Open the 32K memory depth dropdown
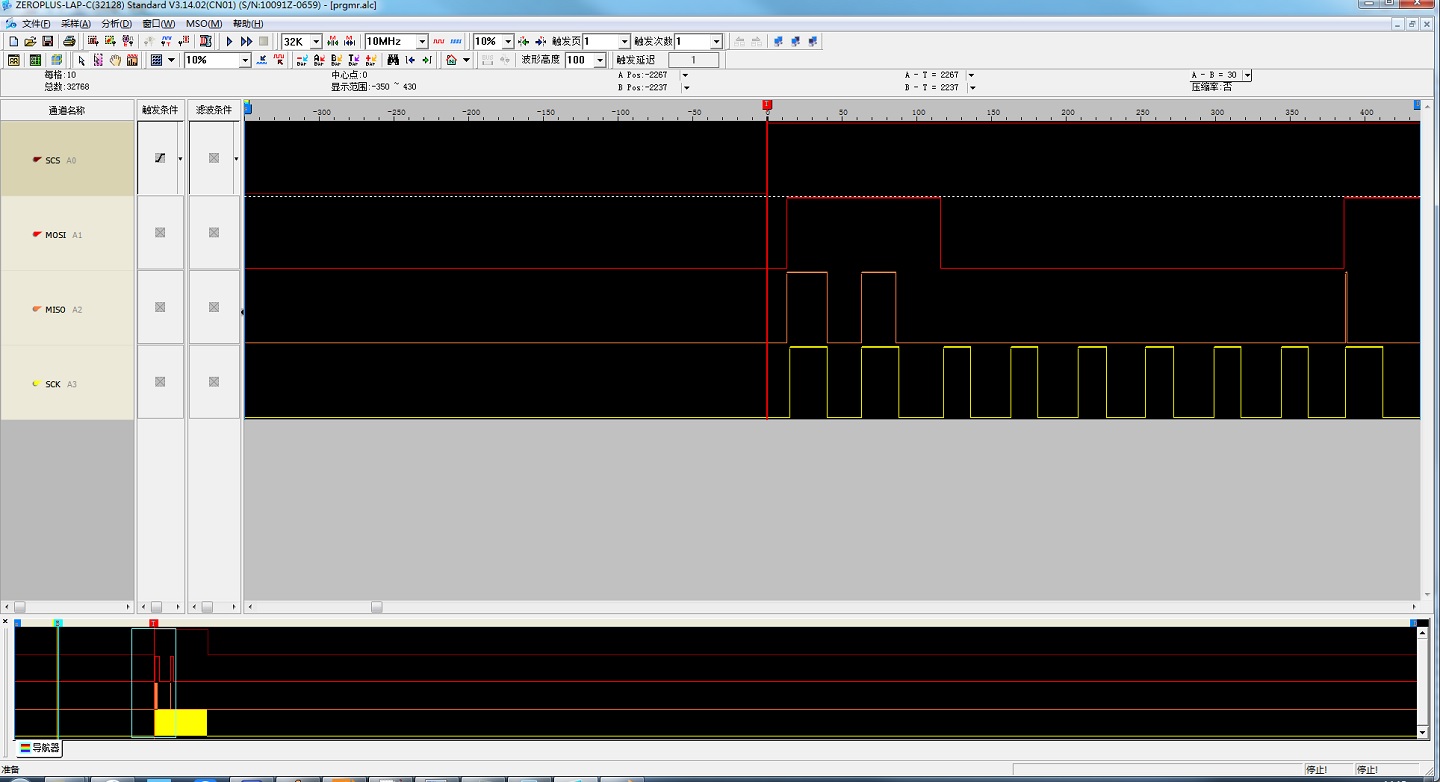The height and width of the screenshot is (782, 1440). click(315, 41)
